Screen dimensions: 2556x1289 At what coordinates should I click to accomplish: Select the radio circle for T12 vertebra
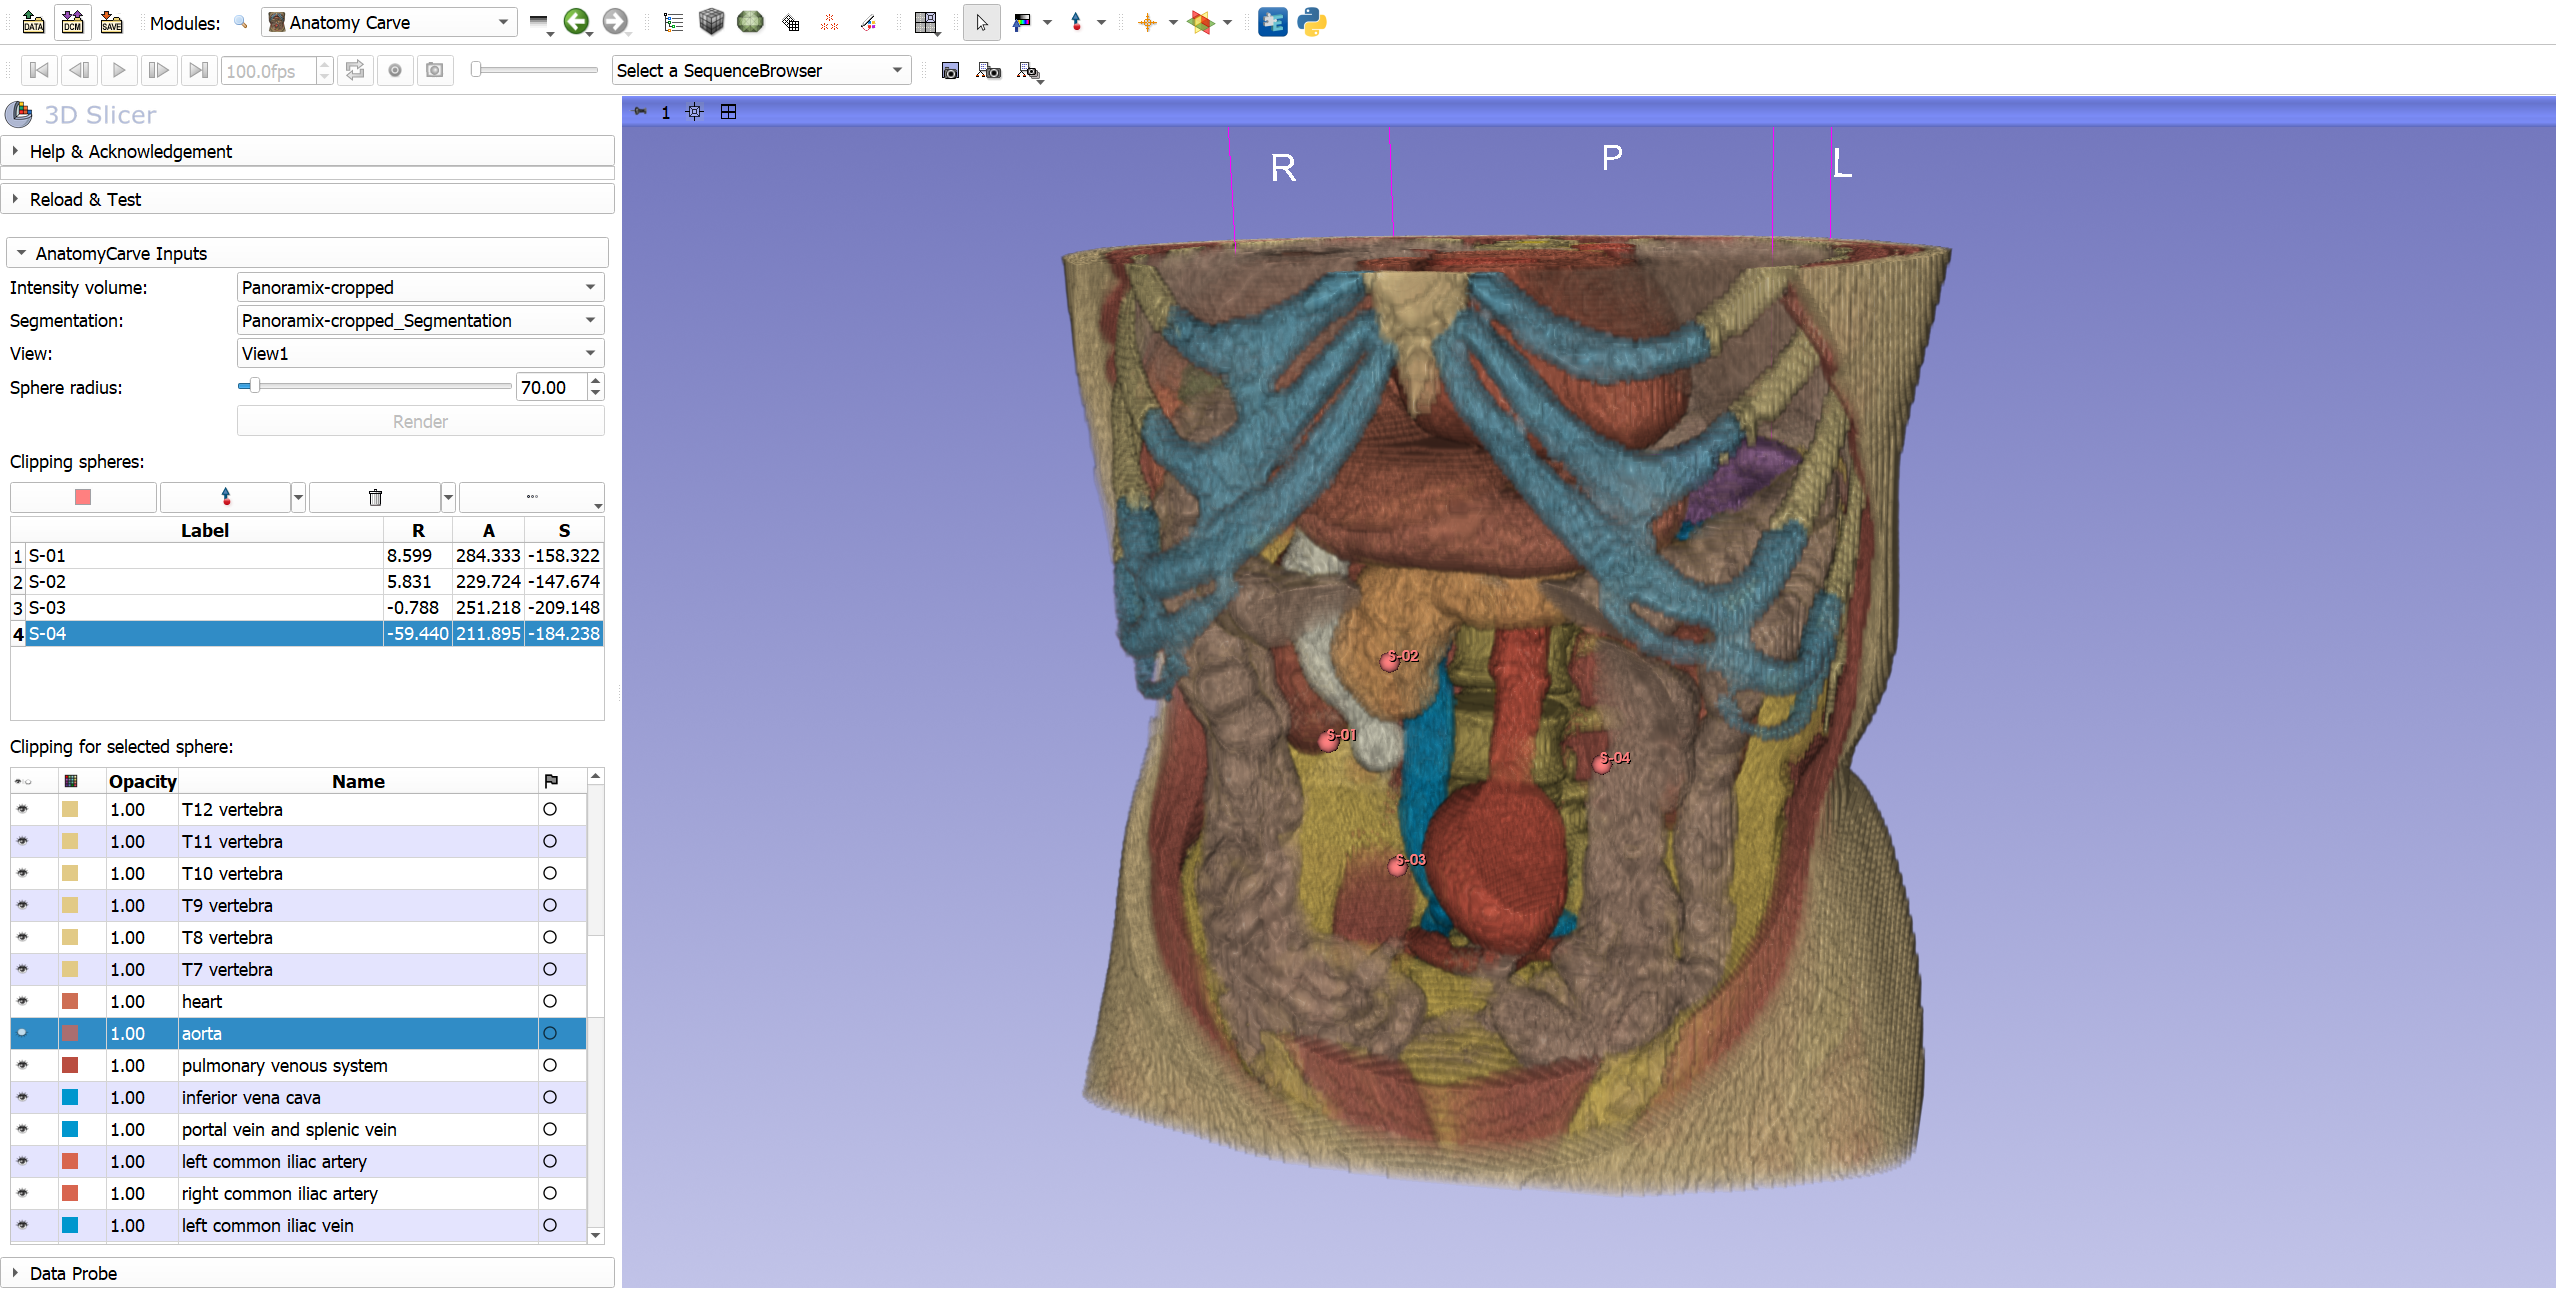point(550,809)
